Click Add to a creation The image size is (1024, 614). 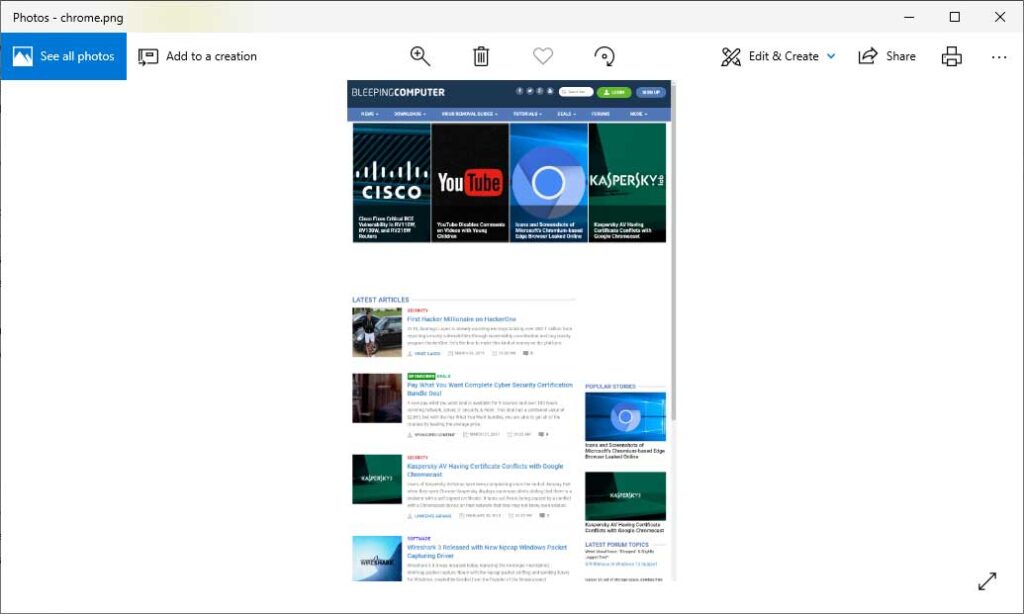(x=197, y=56)
